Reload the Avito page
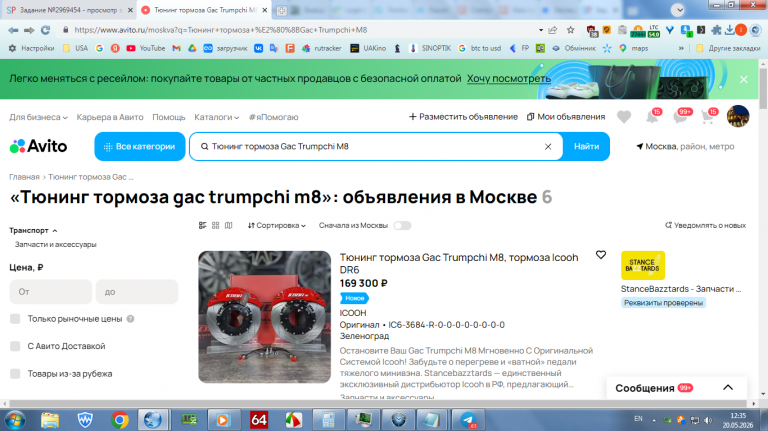Screen dimensions: 768x431 46,30
